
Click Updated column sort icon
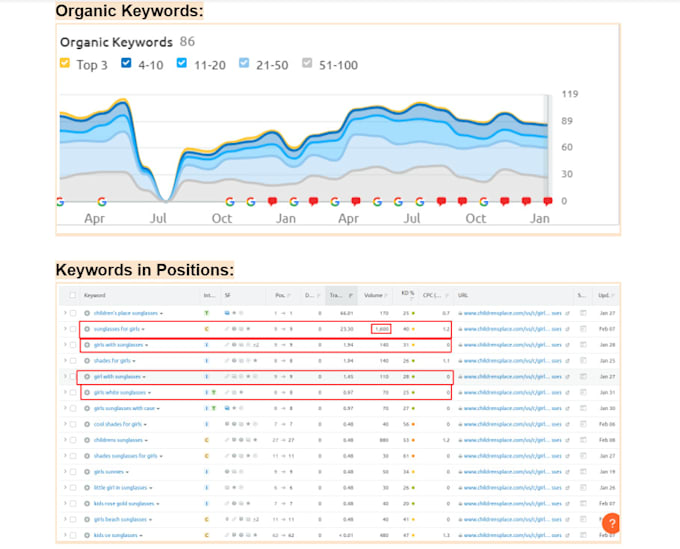click(x=613, y=296)
